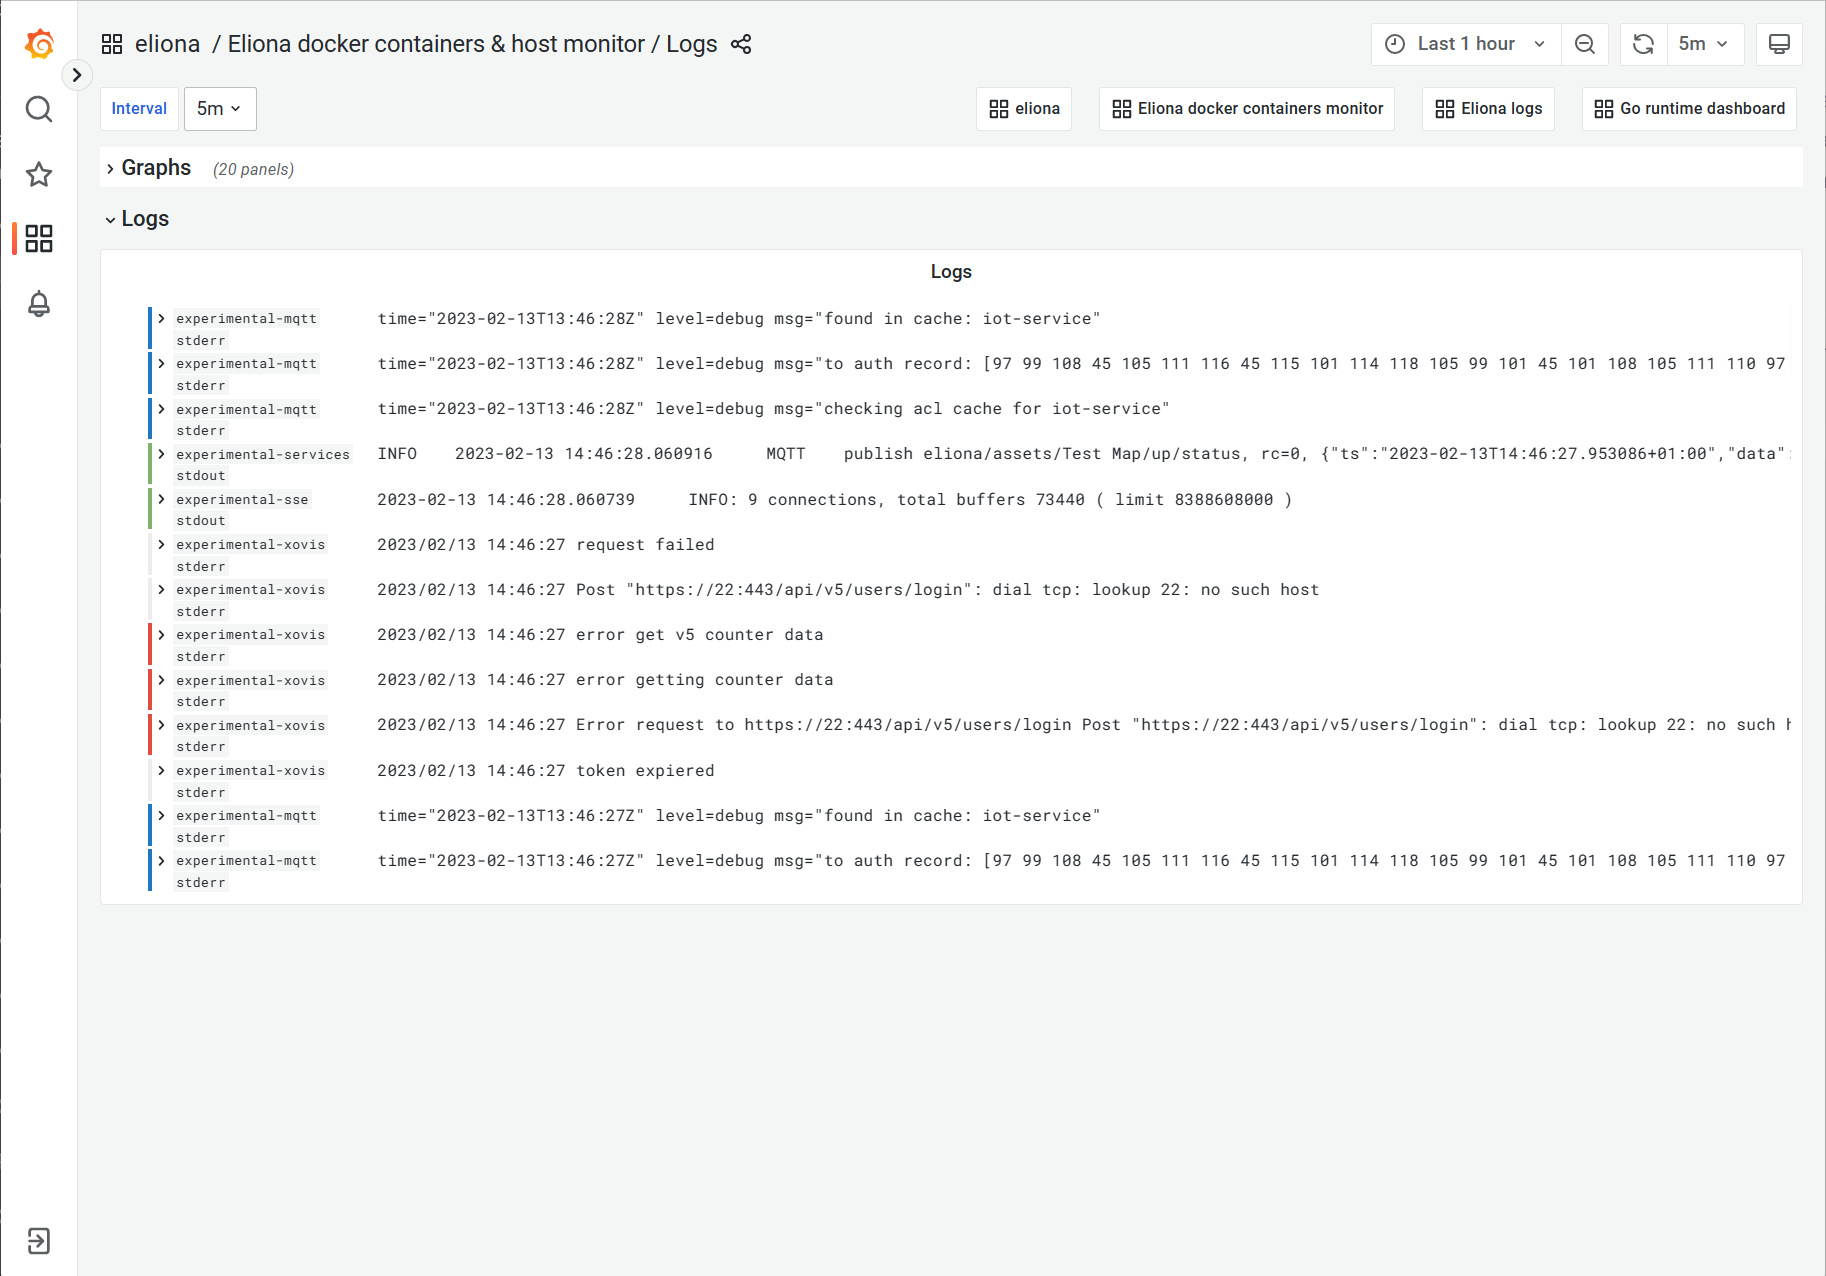Open the search magnifier in sidebar
1826x1276 pixels.
[39, 109]
